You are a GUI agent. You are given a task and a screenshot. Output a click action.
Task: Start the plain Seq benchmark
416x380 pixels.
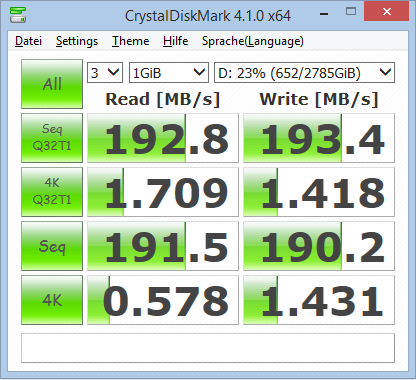(52, 246)
